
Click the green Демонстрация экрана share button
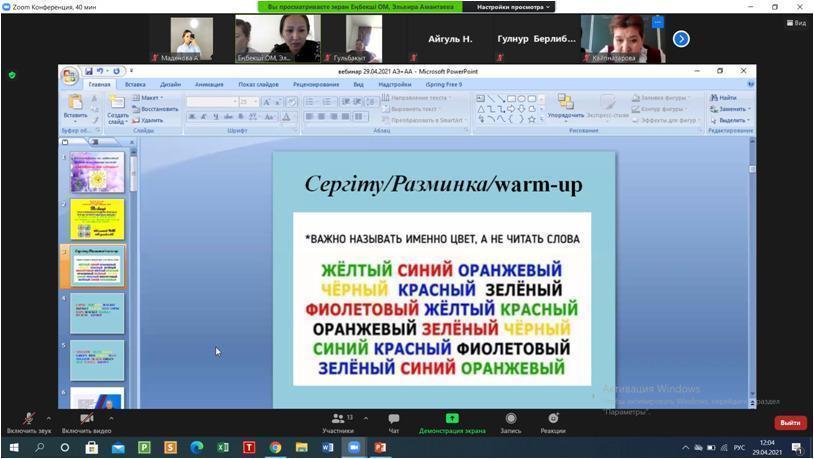(452, 423)
